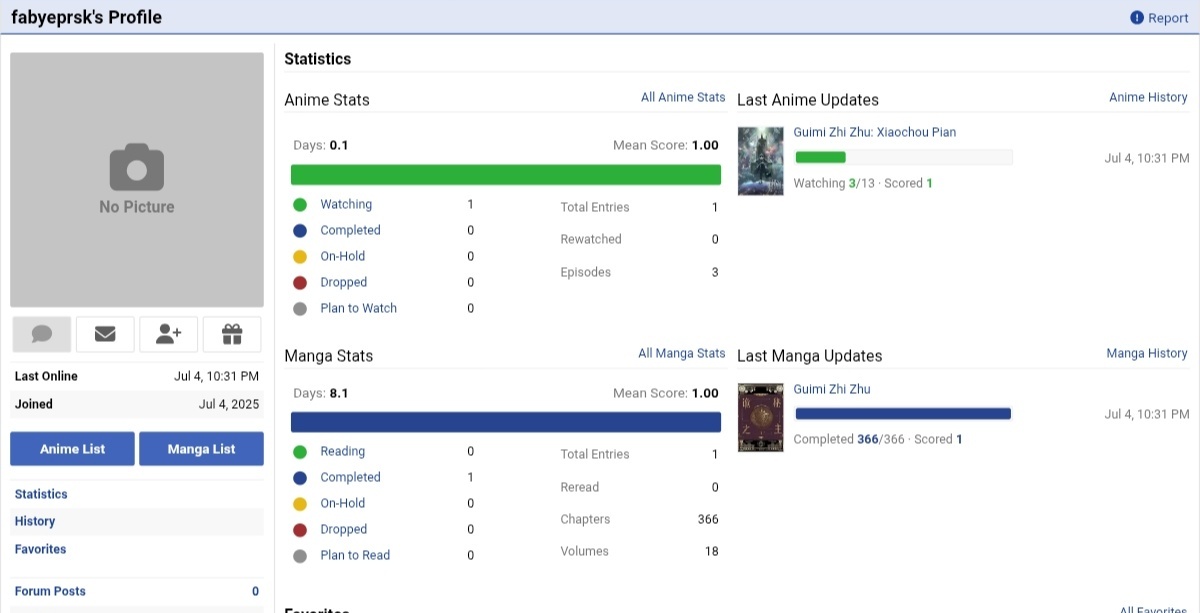Send a message via envelope icon
Viewport: 1200px width, 613px height.
[x=105, y=334]
